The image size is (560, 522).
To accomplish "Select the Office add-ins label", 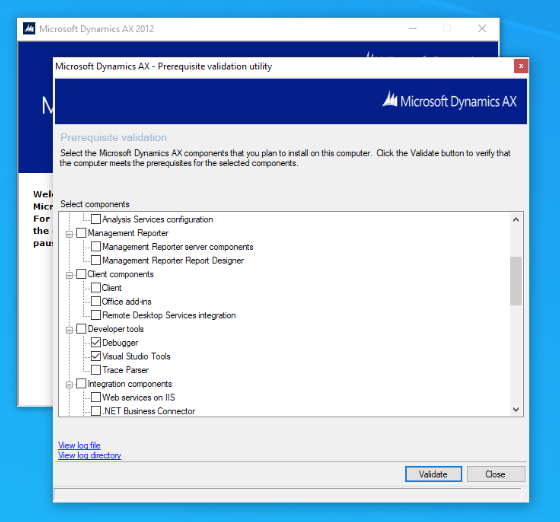I will click(x=126, y=301).
